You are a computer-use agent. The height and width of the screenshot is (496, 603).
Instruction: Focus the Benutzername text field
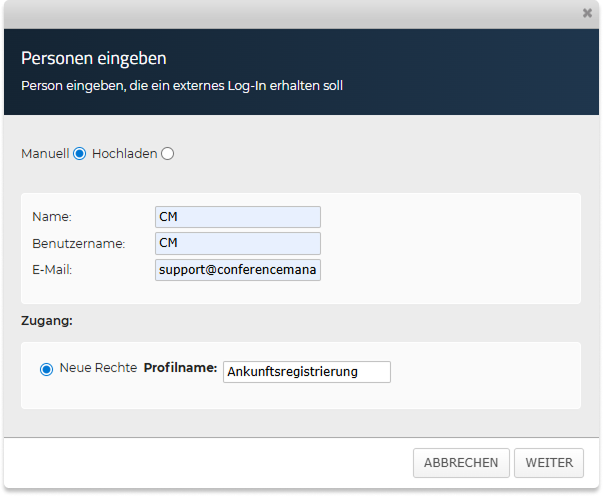tap(237, 243)
